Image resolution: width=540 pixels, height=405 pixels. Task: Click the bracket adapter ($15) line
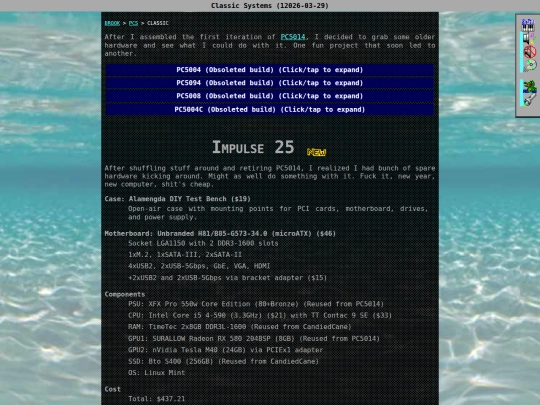[x=227, y=278]
